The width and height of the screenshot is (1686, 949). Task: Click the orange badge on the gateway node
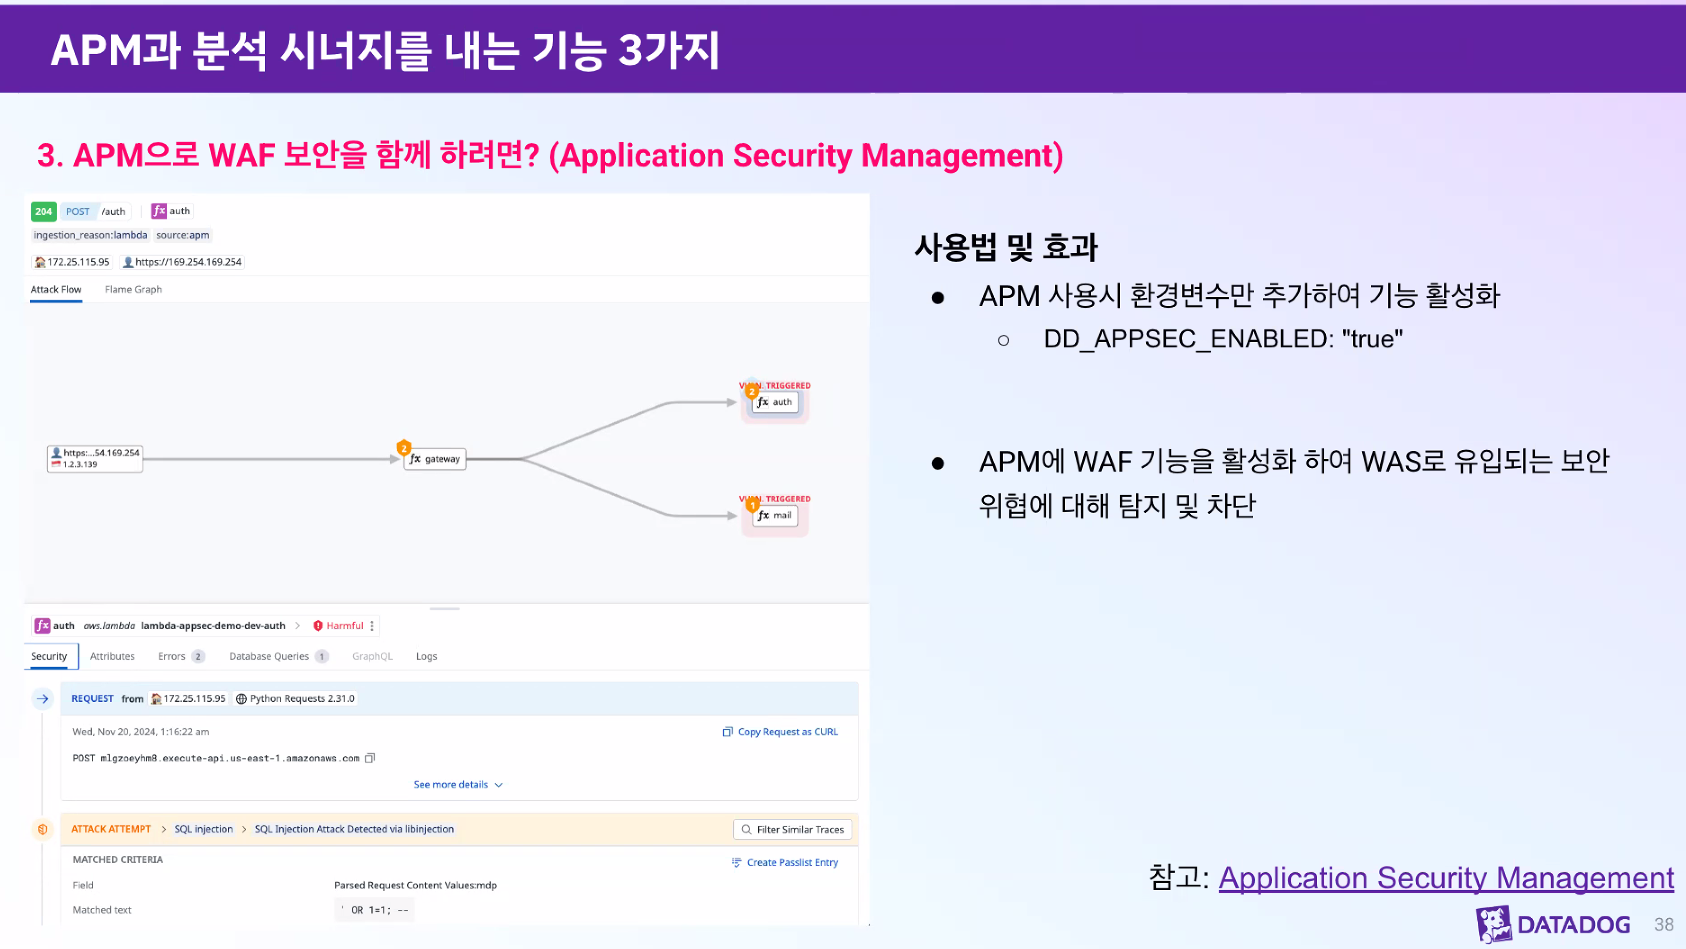tap(404, 447)
